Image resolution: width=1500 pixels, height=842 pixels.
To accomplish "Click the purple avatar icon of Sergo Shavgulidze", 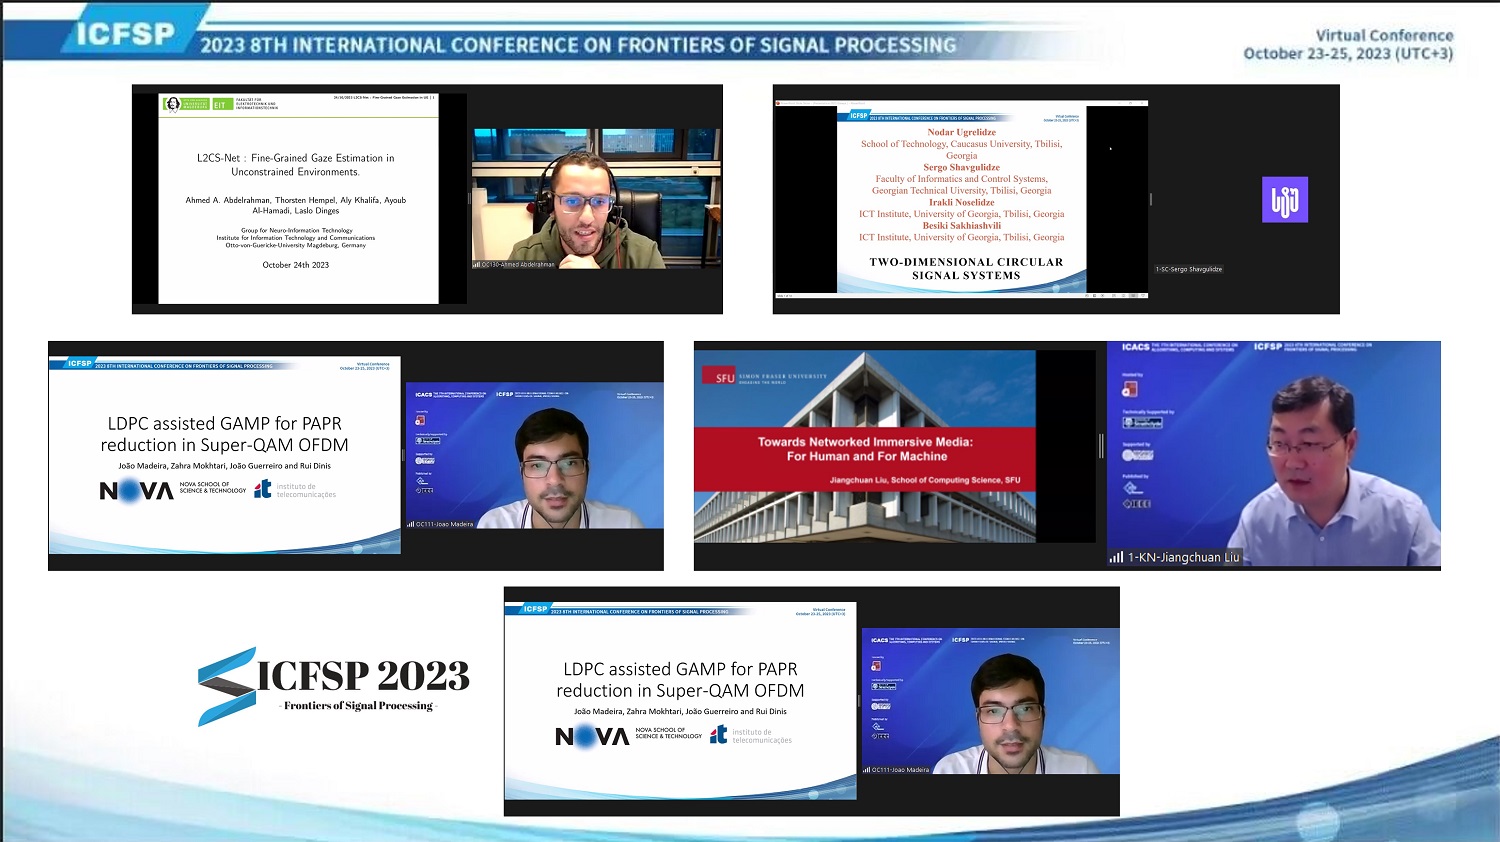I will point(1285,199).
